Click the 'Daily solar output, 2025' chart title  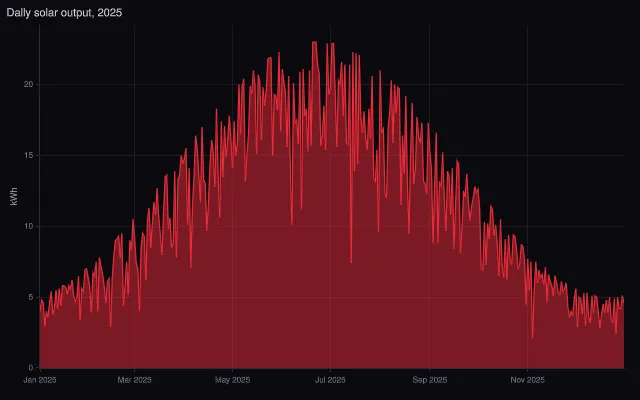click(64, 13)
